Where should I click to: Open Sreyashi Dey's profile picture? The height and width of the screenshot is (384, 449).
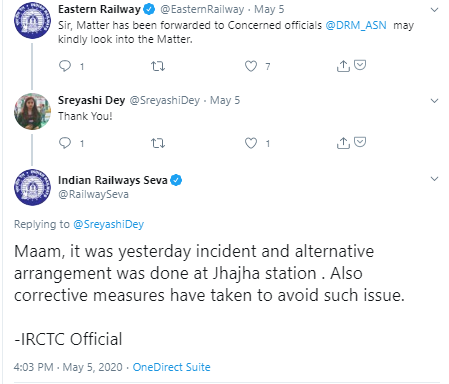[x=32, y=111]
